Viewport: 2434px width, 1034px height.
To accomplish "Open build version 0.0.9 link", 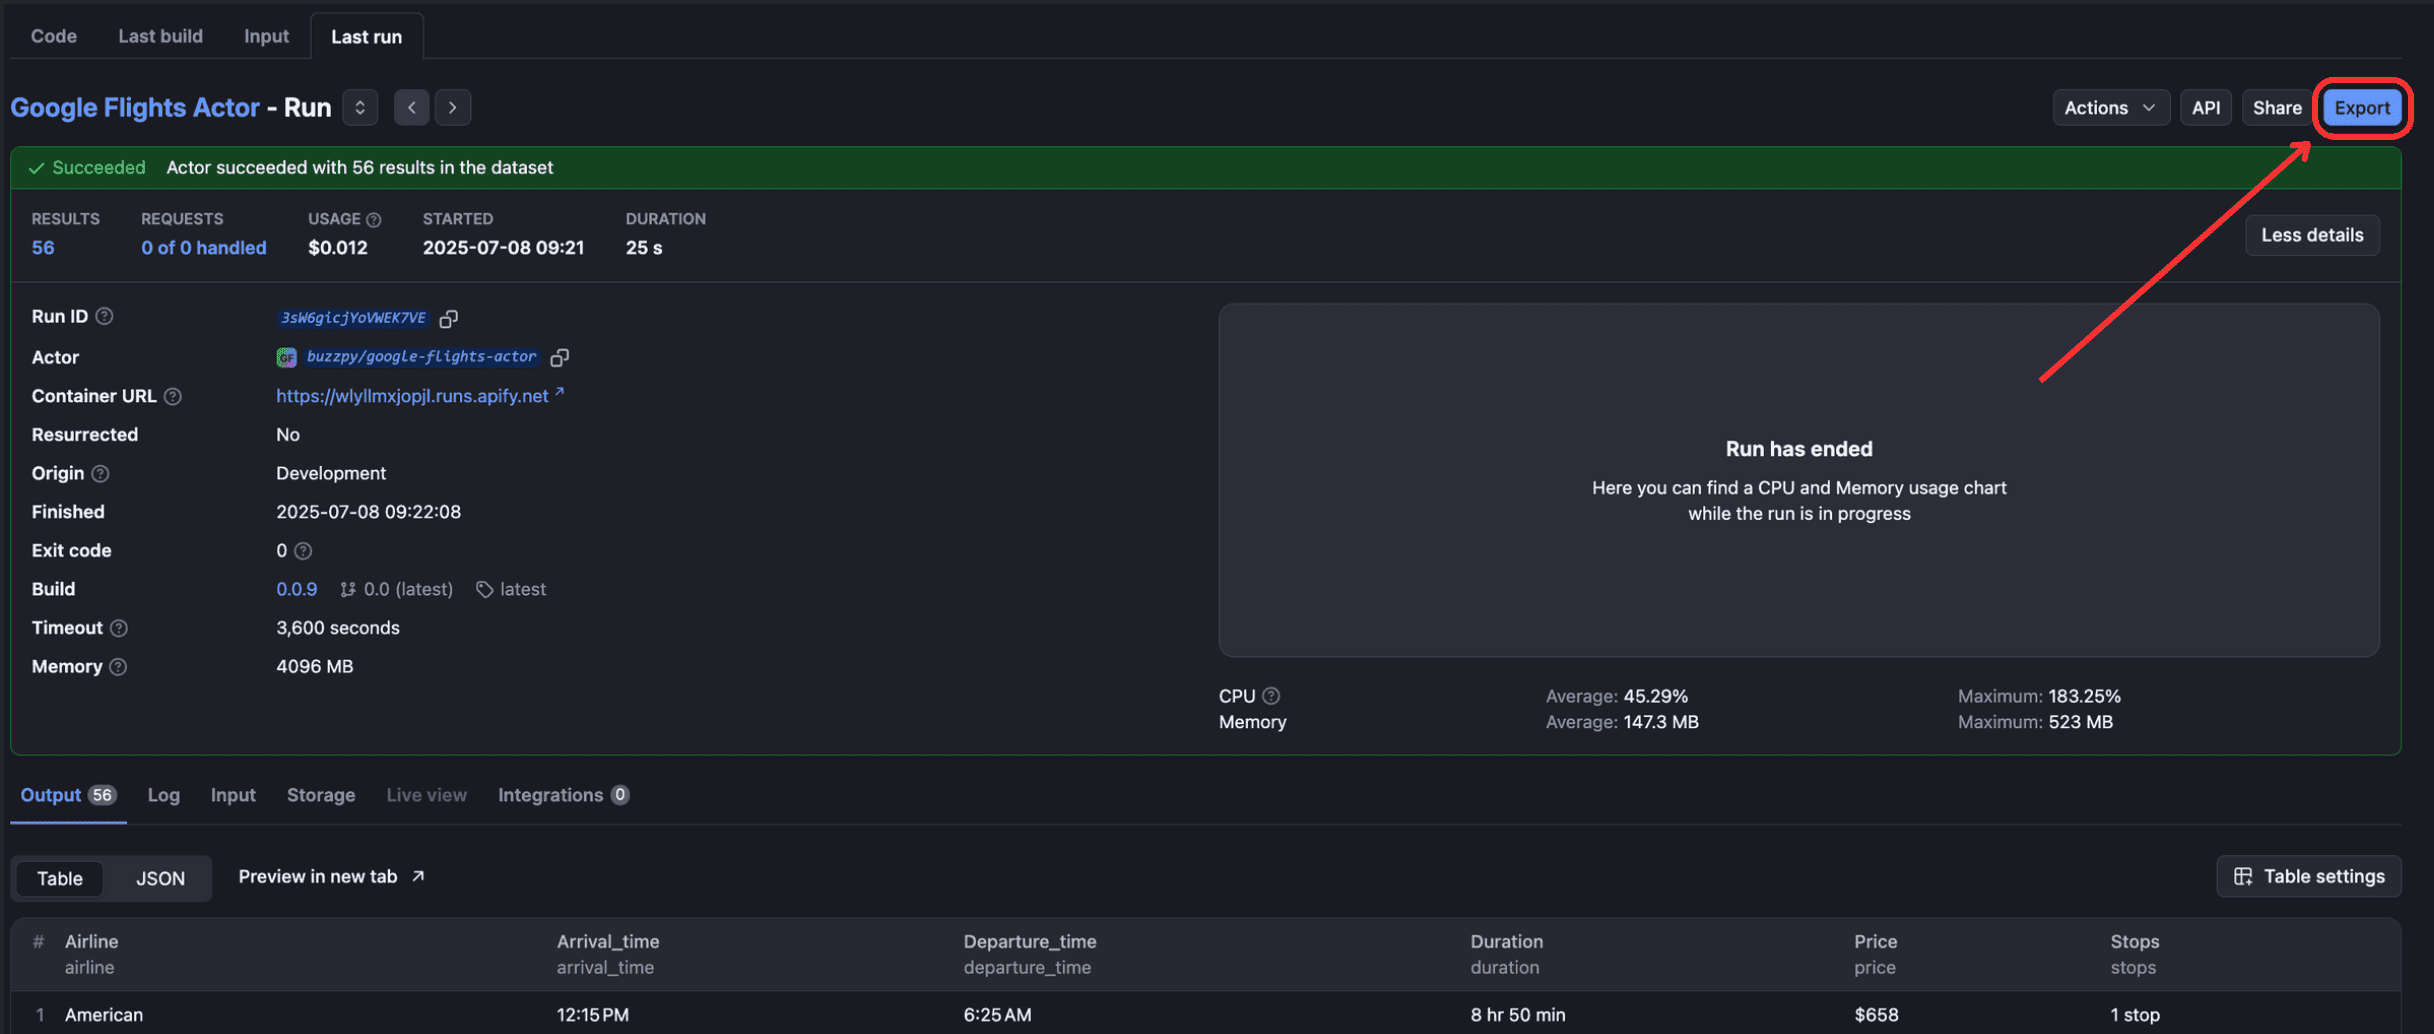I will point(296,589).
